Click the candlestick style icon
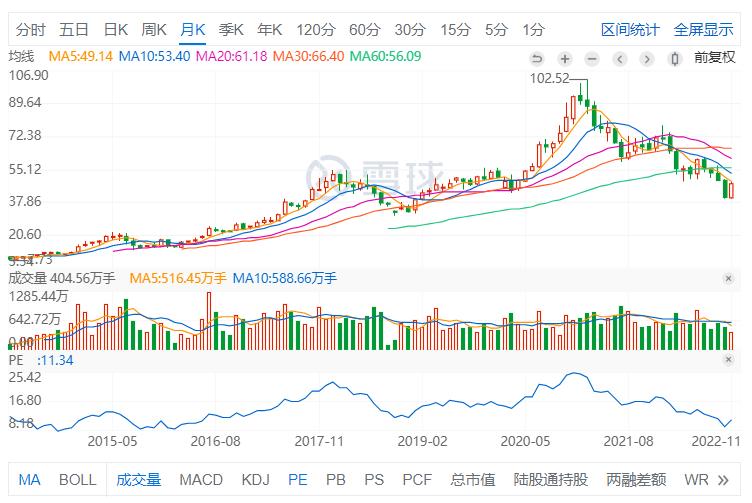The height and width of the screenshot is (503, 752). [x=677, y=58]
